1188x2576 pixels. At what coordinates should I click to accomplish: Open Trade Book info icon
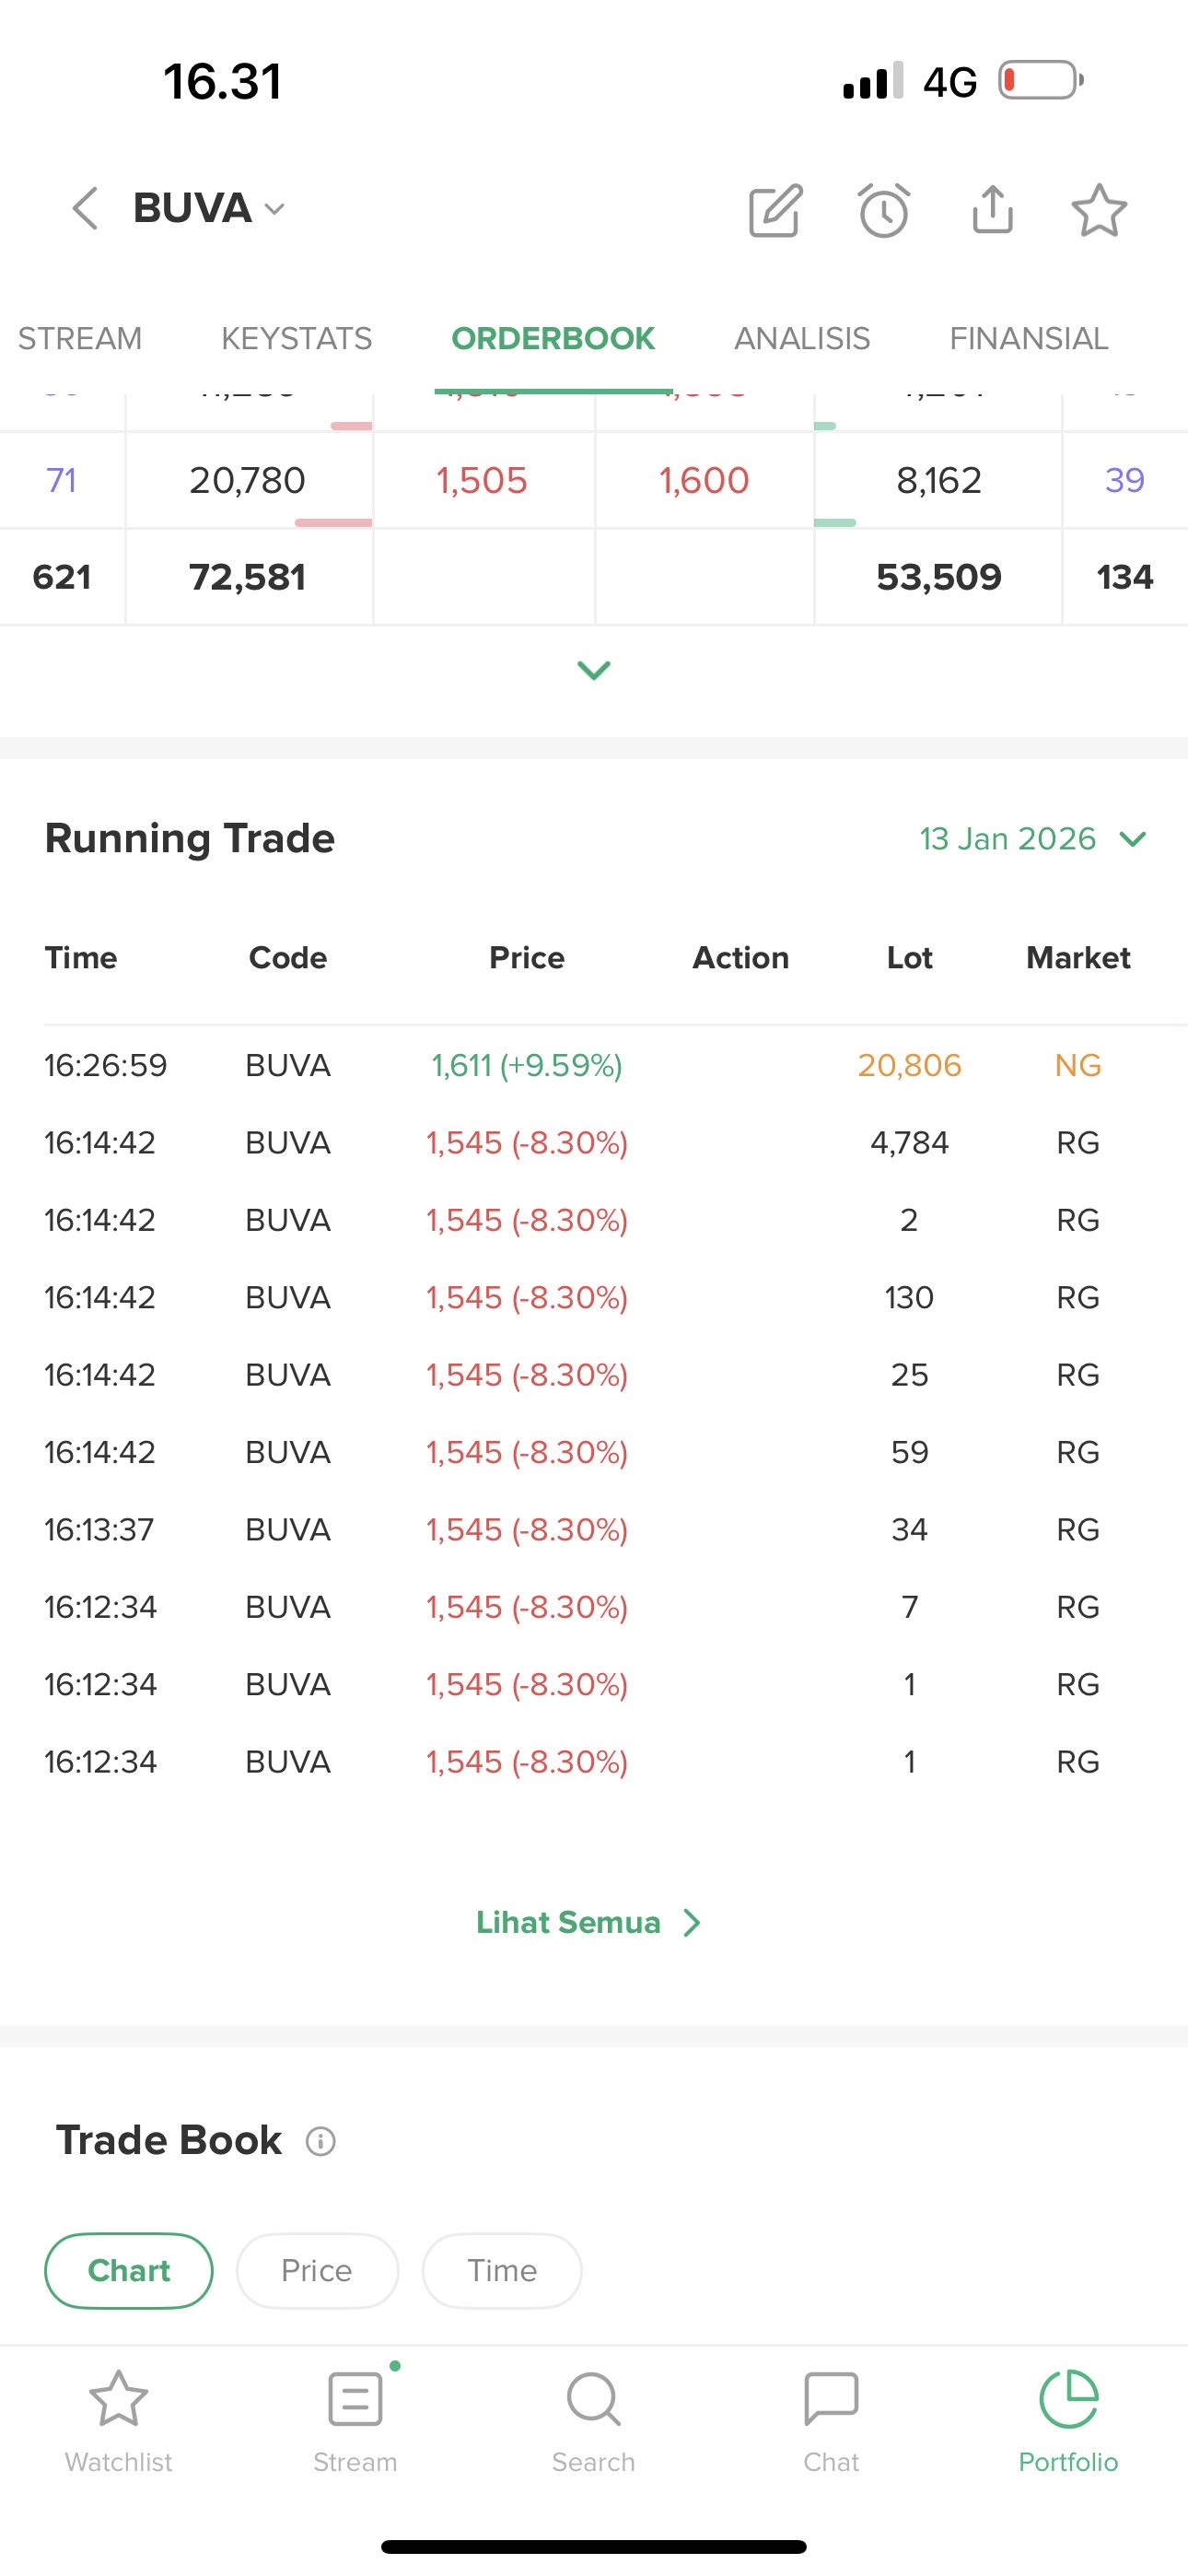coord(320,2141)
